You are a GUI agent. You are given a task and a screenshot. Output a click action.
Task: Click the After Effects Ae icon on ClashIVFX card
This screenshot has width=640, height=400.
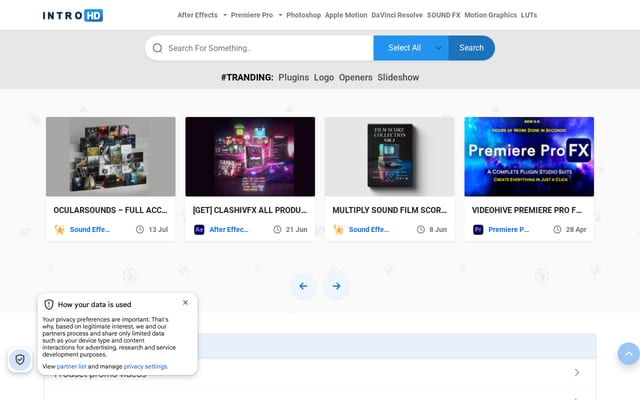coord(199,229)
